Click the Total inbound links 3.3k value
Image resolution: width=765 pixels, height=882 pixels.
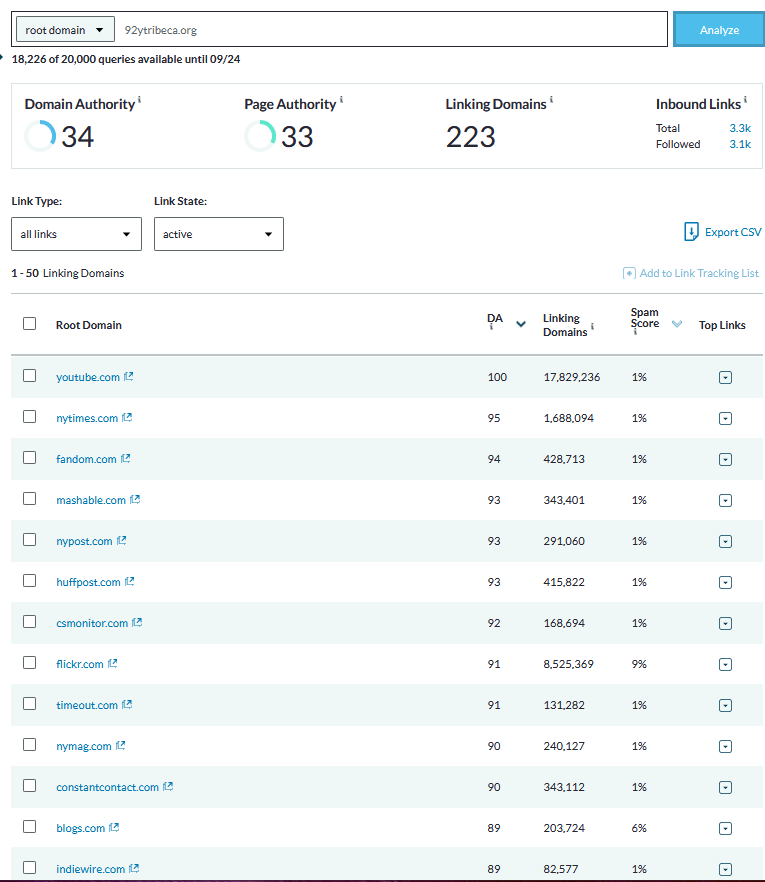pos(740,128)
